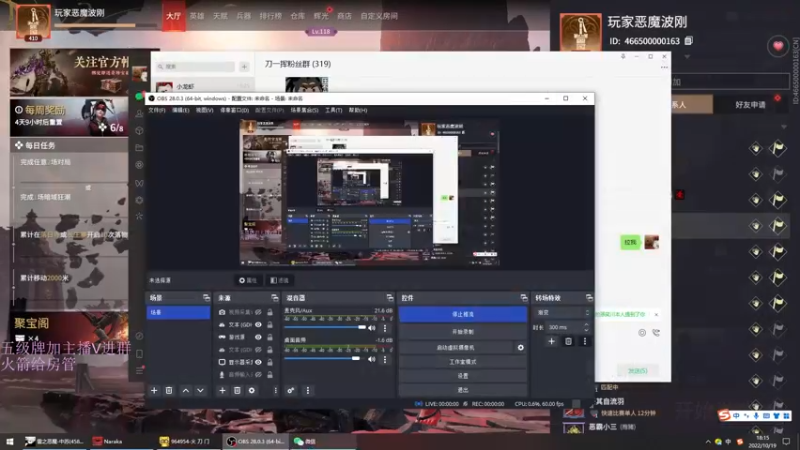This screenshot has height=450, width=800.
Task: Switch to 英雄 tab in game lobby
Action: [x=196, y=16]
